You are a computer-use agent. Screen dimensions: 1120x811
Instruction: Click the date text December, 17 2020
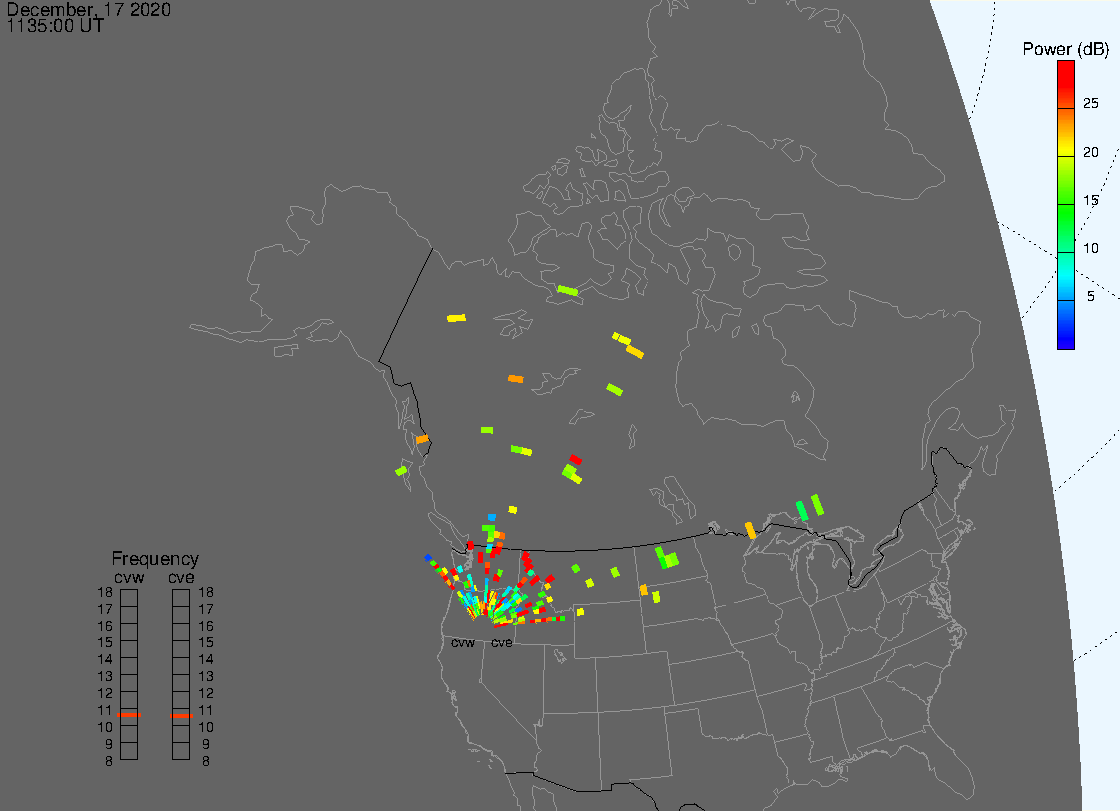coord(89,9)
